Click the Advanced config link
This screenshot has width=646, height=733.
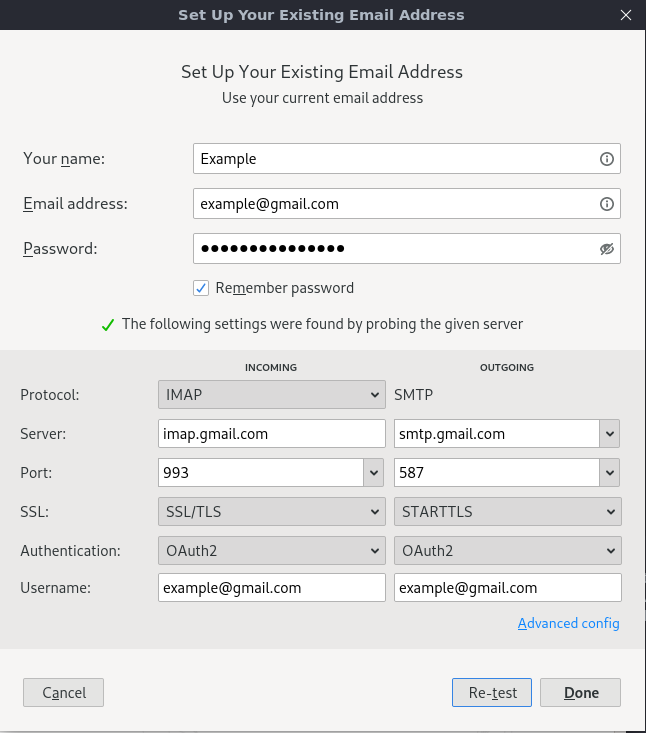point(568,623)
